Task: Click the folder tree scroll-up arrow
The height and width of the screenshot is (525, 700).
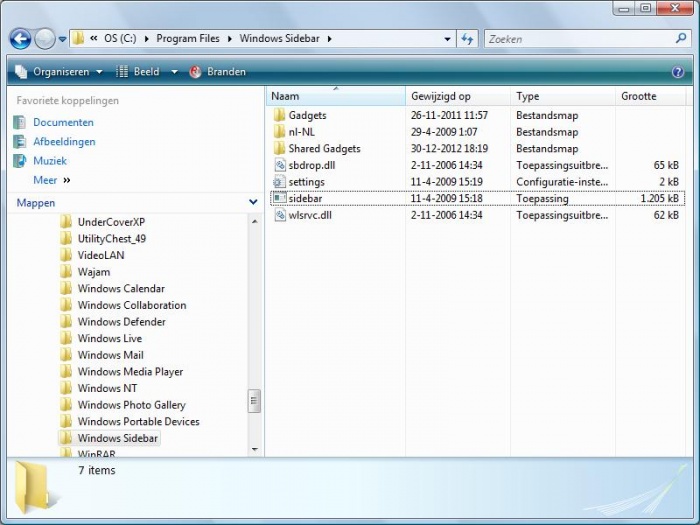Action: coord(254,221)
